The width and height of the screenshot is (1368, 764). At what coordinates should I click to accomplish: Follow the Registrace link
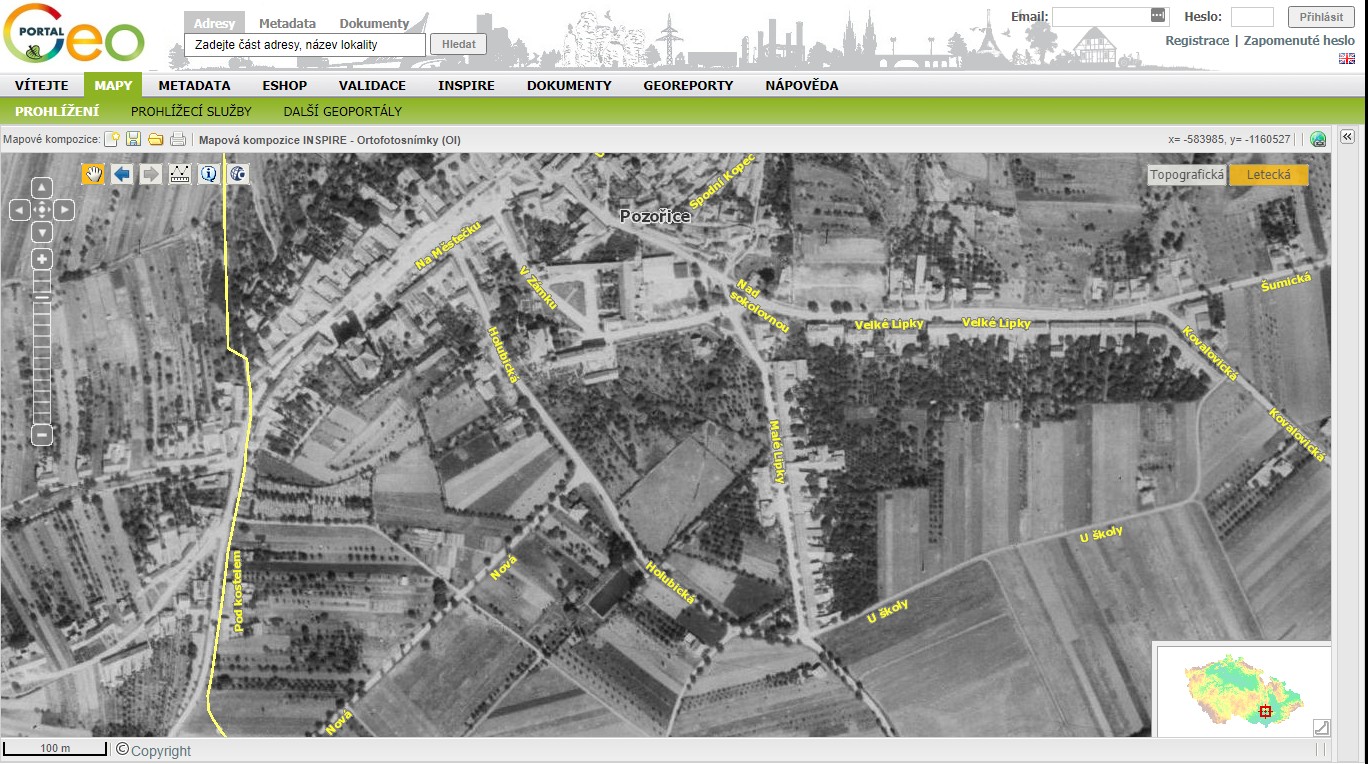pyautogui.click(x=1197, y=41)
